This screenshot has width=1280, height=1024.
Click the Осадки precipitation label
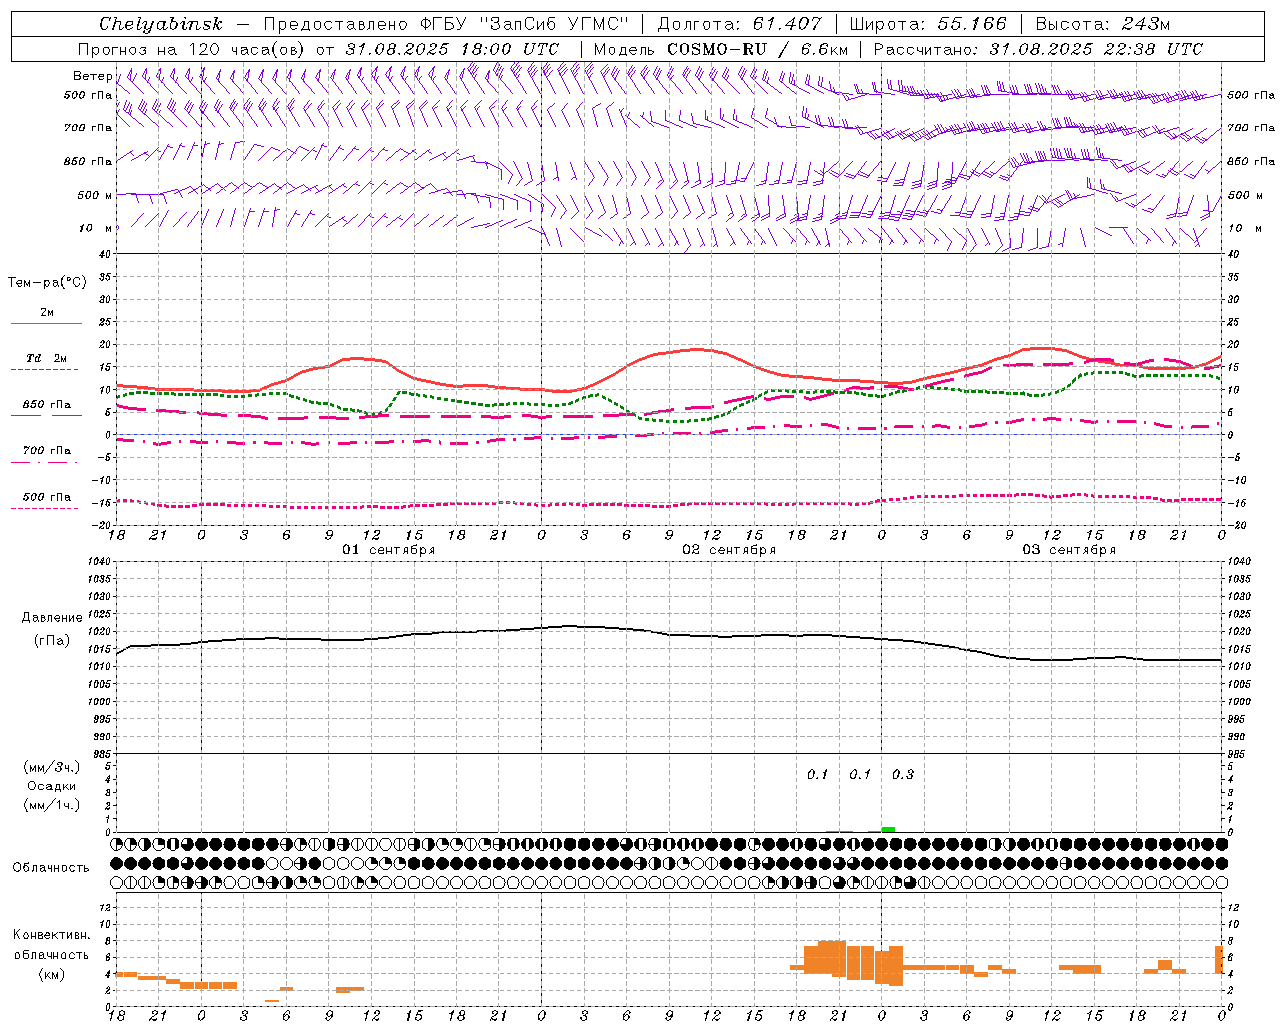(x=51, y=786)
